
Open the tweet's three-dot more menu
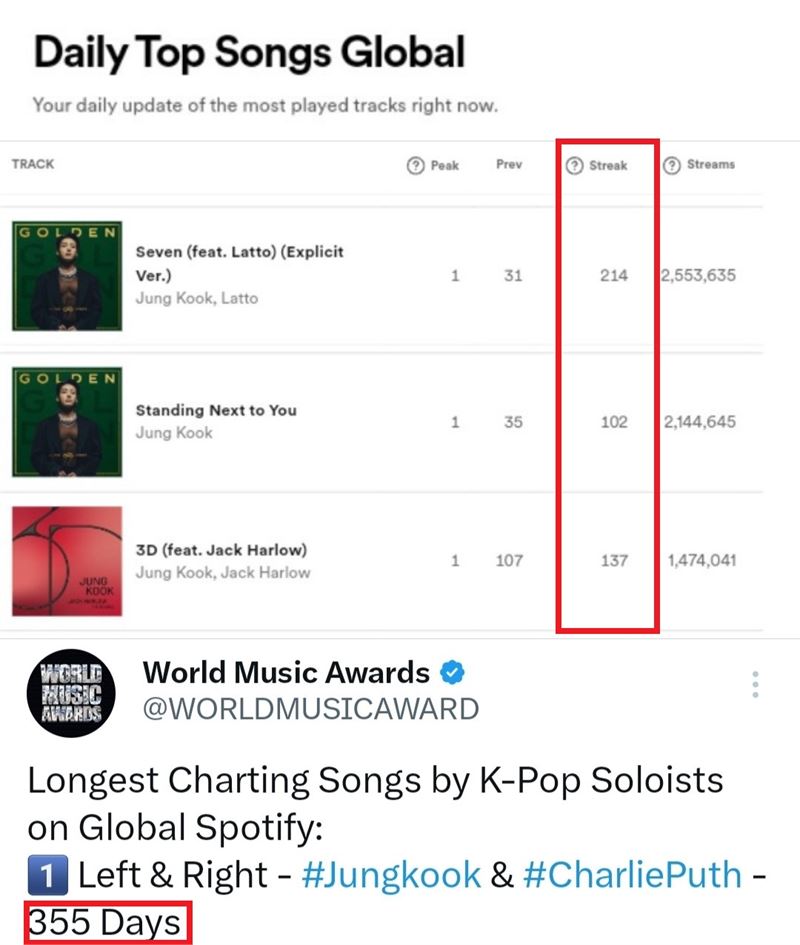[756, 685]
